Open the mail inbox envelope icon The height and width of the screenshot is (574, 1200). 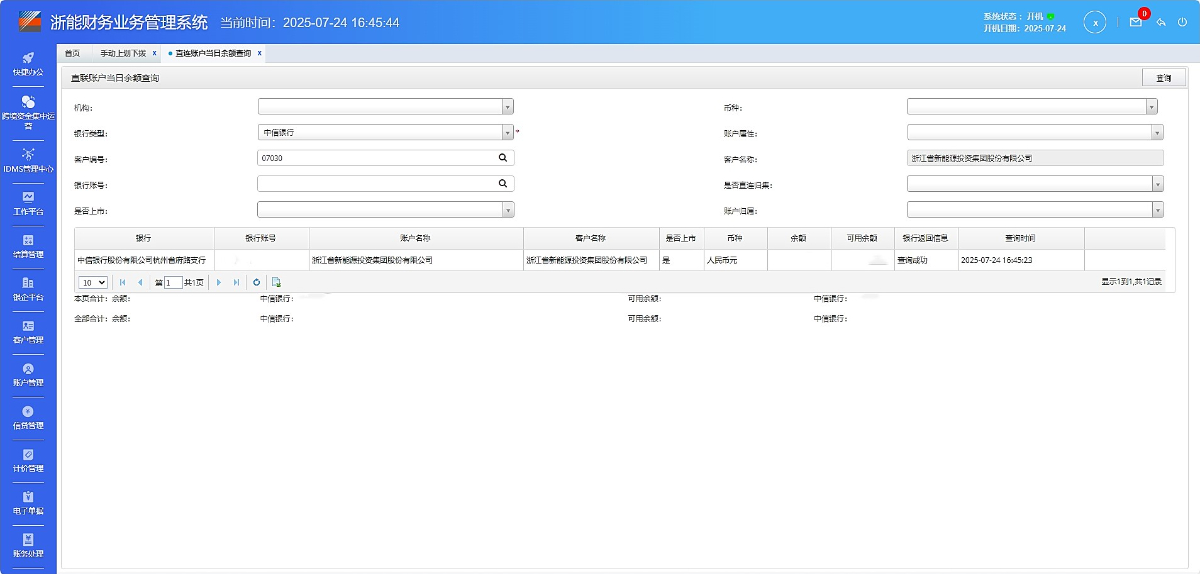click(1135, 22)
